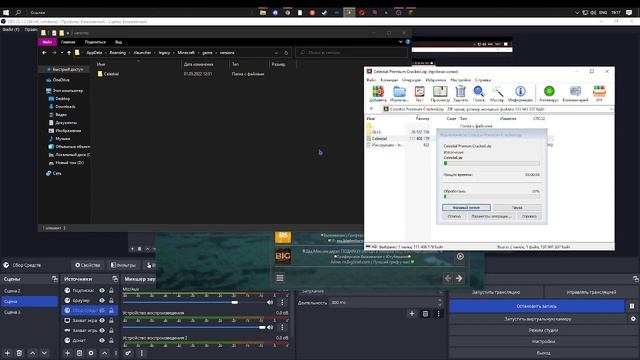Remove selected scene with trash icon

(x=19, y=353)
